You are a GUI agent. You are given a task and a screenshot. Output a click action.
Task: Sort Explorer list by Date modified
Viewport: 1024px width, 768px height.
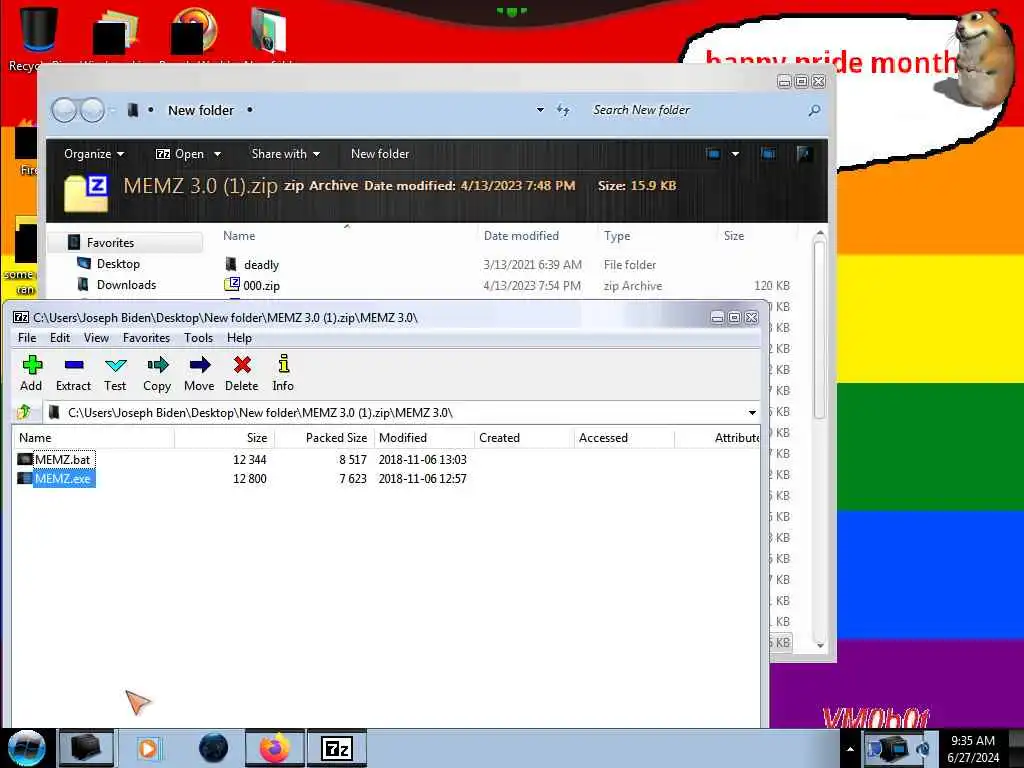pyautogui.click(x=521, y=236)
